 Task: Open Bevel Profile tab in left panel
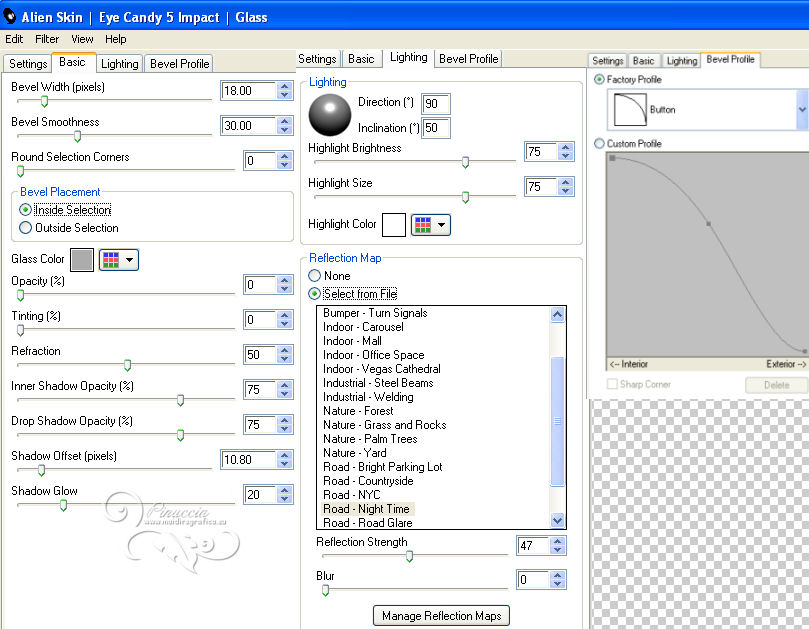180,63
